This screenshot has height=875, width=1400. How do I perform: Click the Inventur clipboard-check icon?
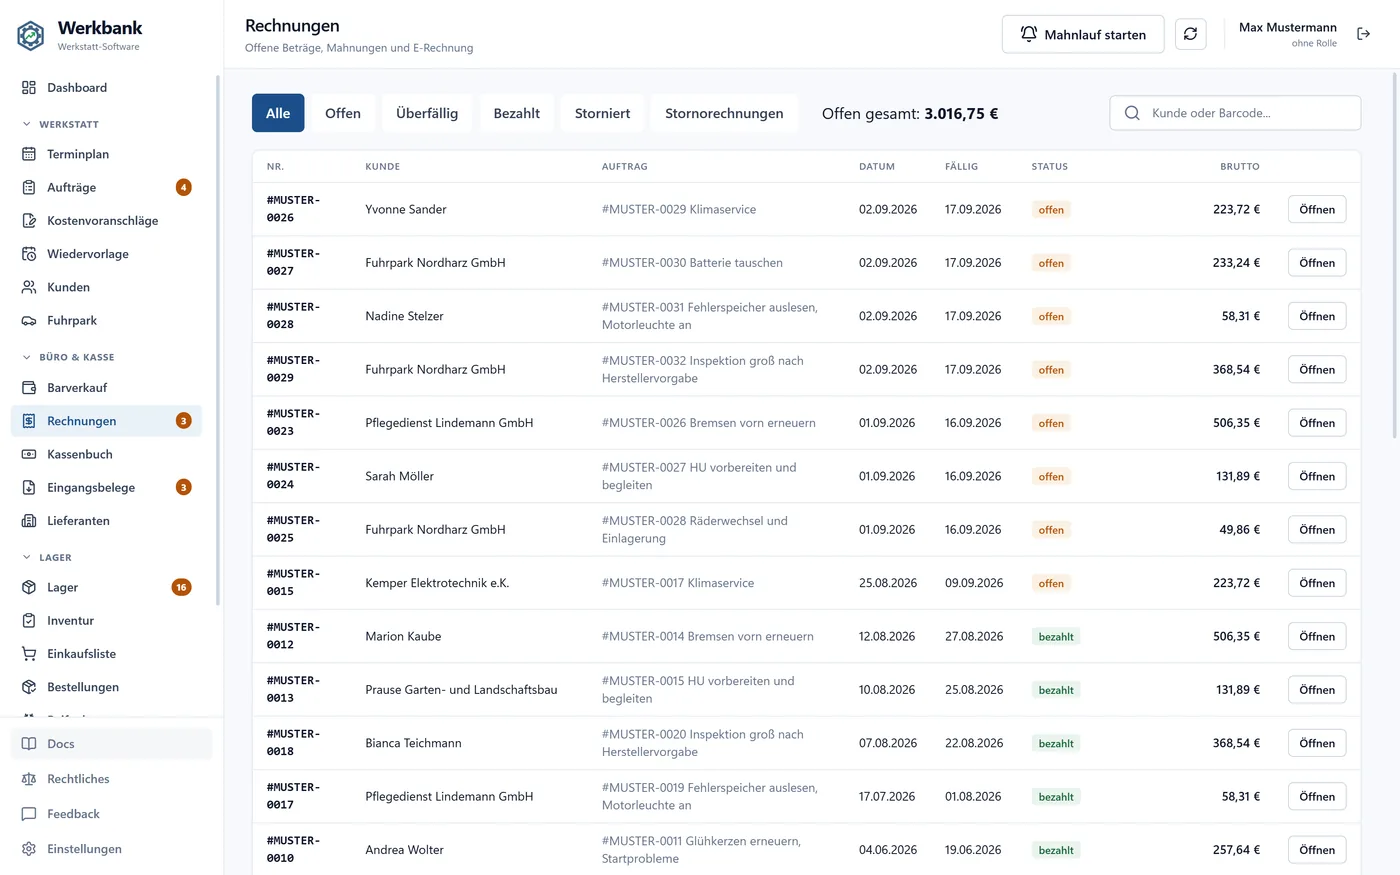pos(29,621)
